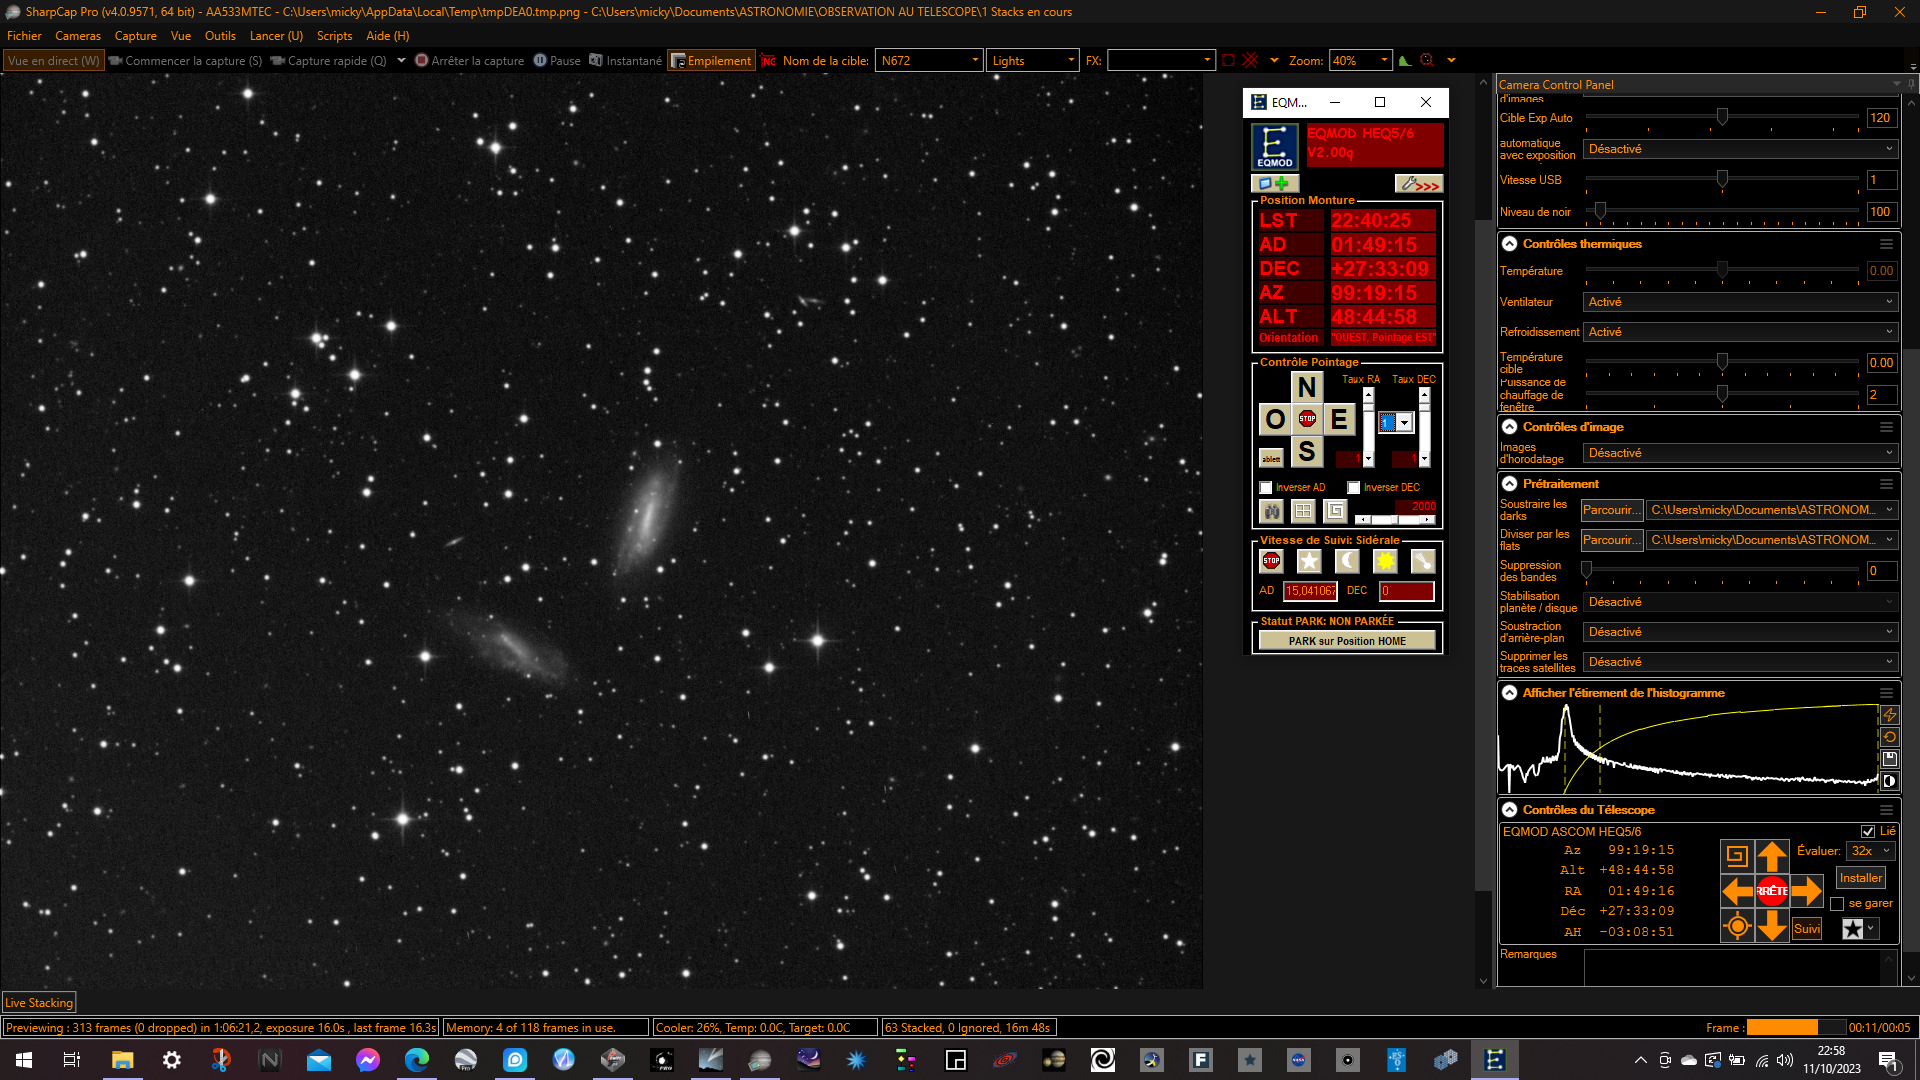Toggle the Suivi tracking button
1920x1080 pixels.
(1807, 929)
